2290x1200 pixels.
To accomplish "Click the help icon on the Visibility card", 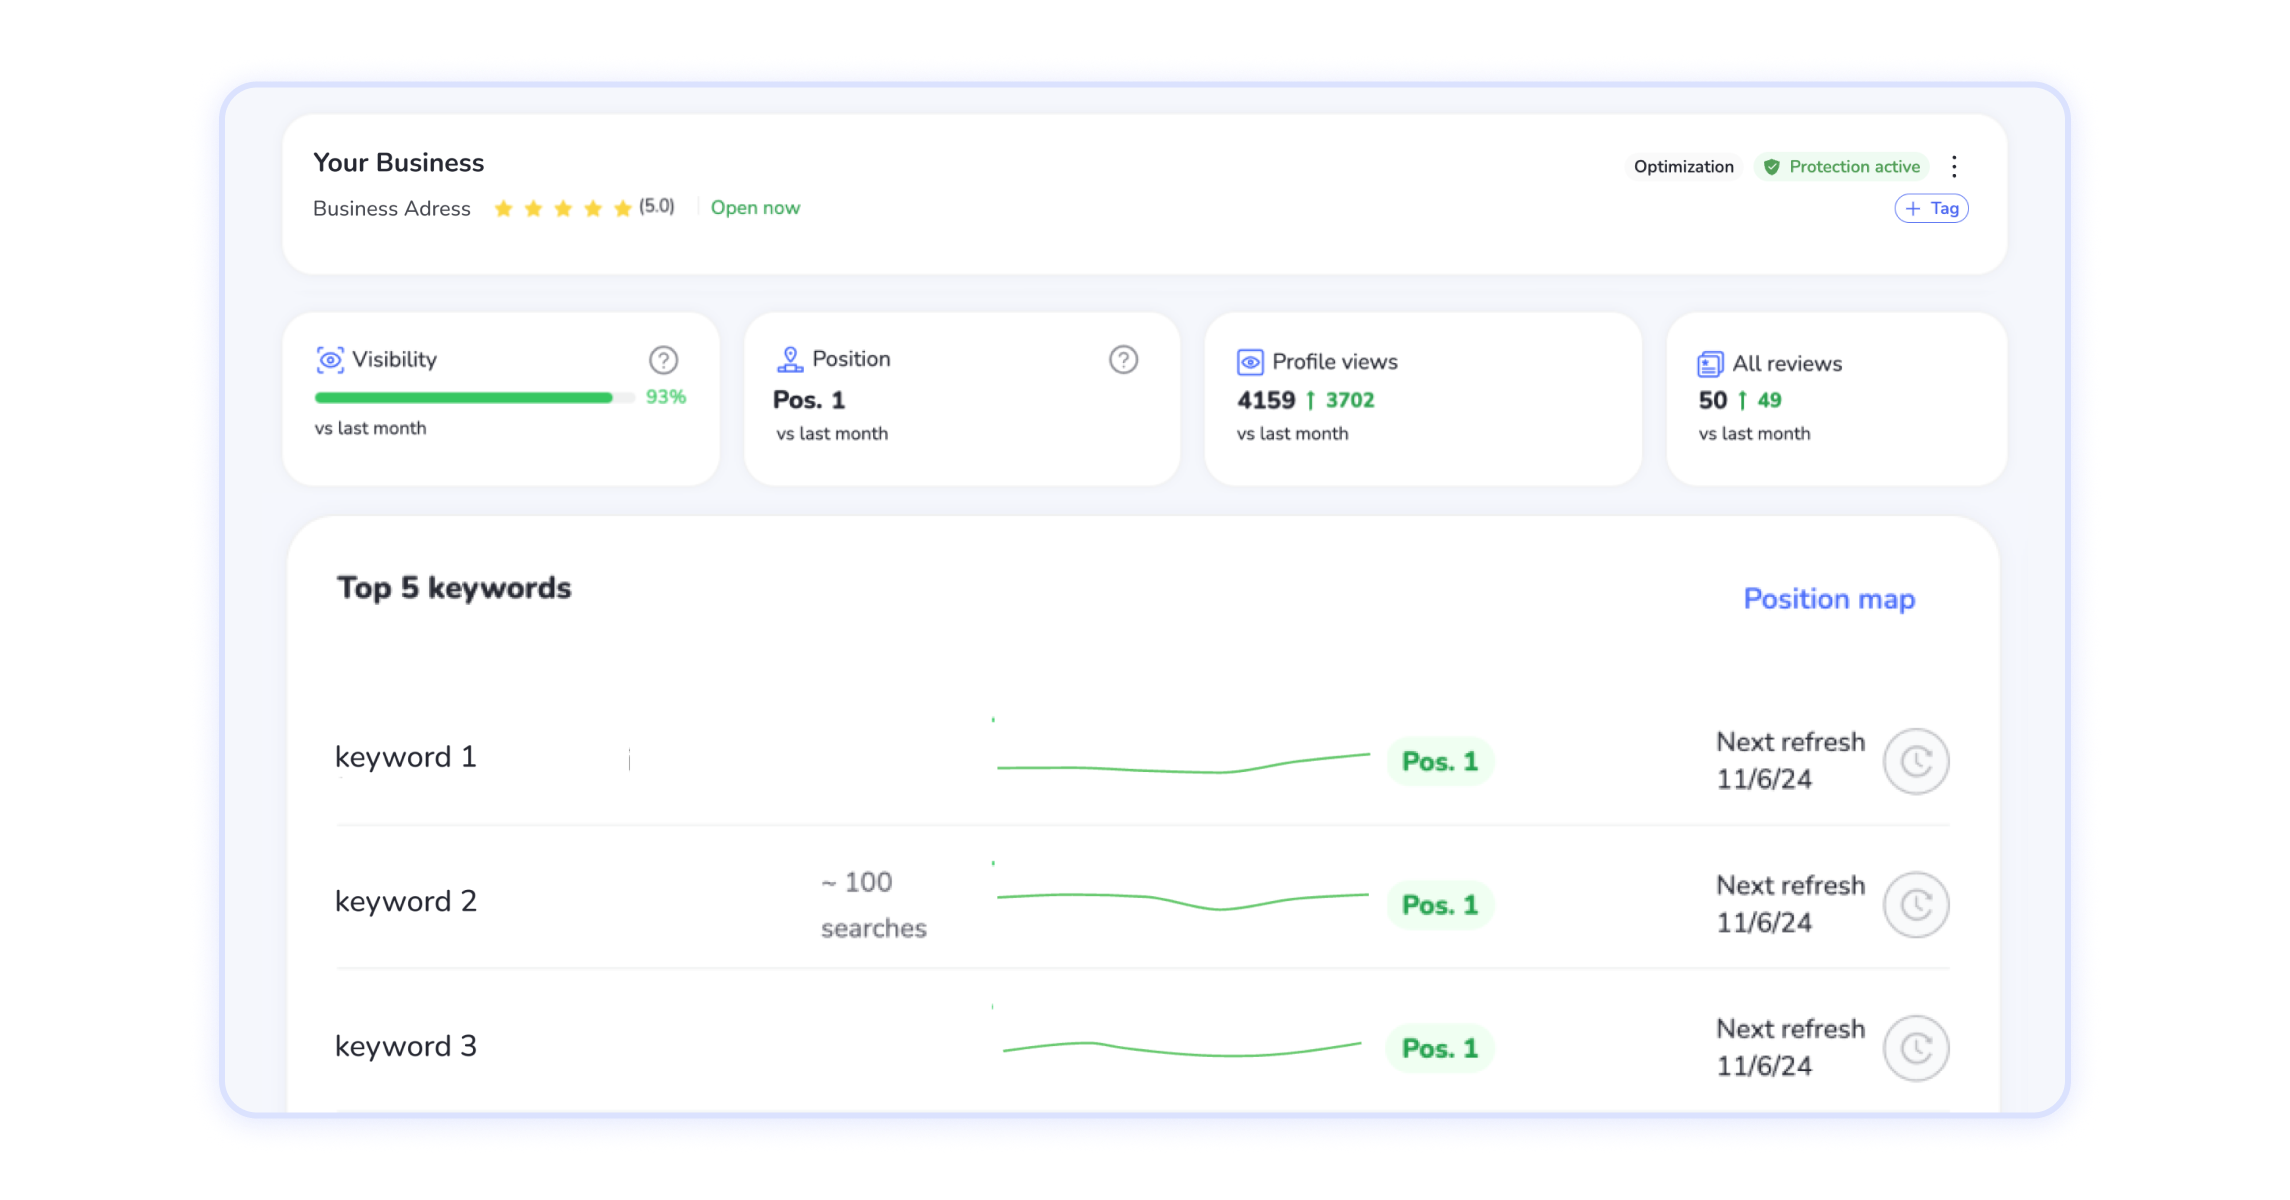I will 663,359.
